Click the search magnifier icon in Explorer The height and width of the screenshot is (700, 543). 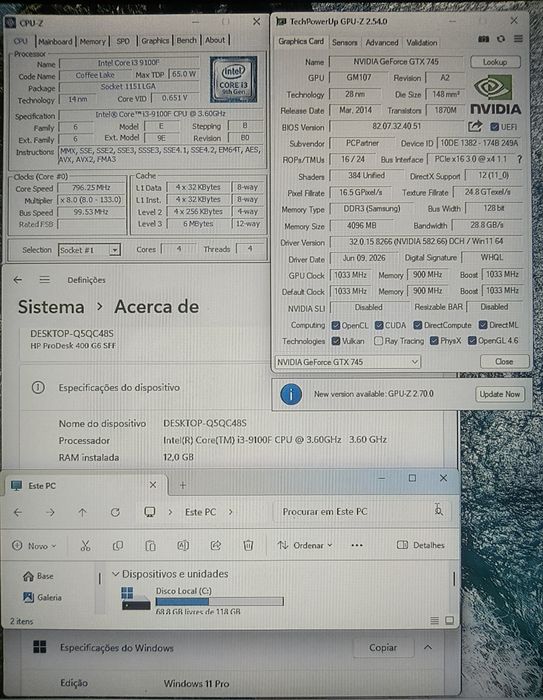pos(439,509)
